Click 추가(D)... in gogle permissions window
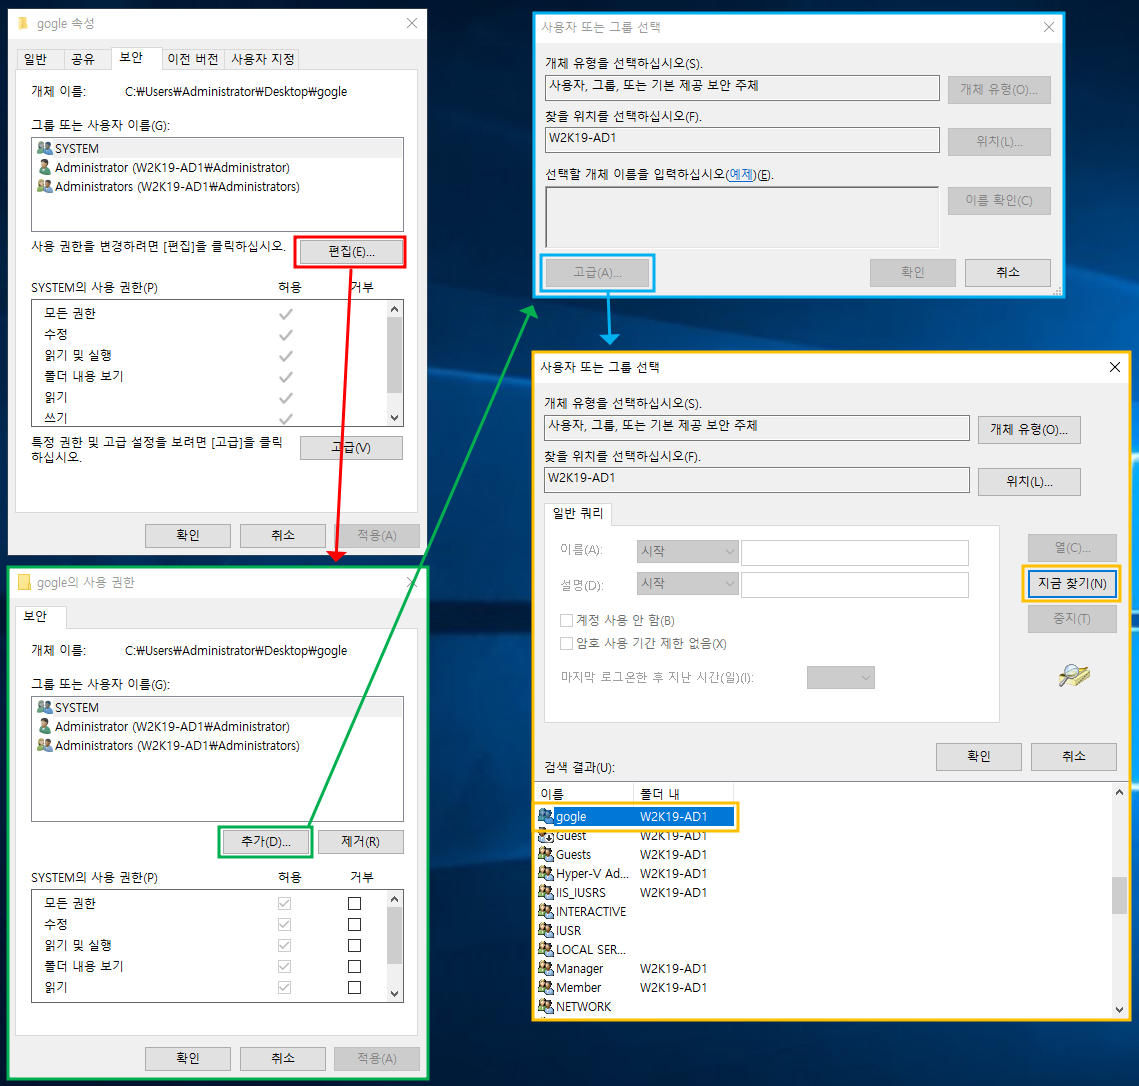Screen dimensions: 1139x1086 pos(265,841)
